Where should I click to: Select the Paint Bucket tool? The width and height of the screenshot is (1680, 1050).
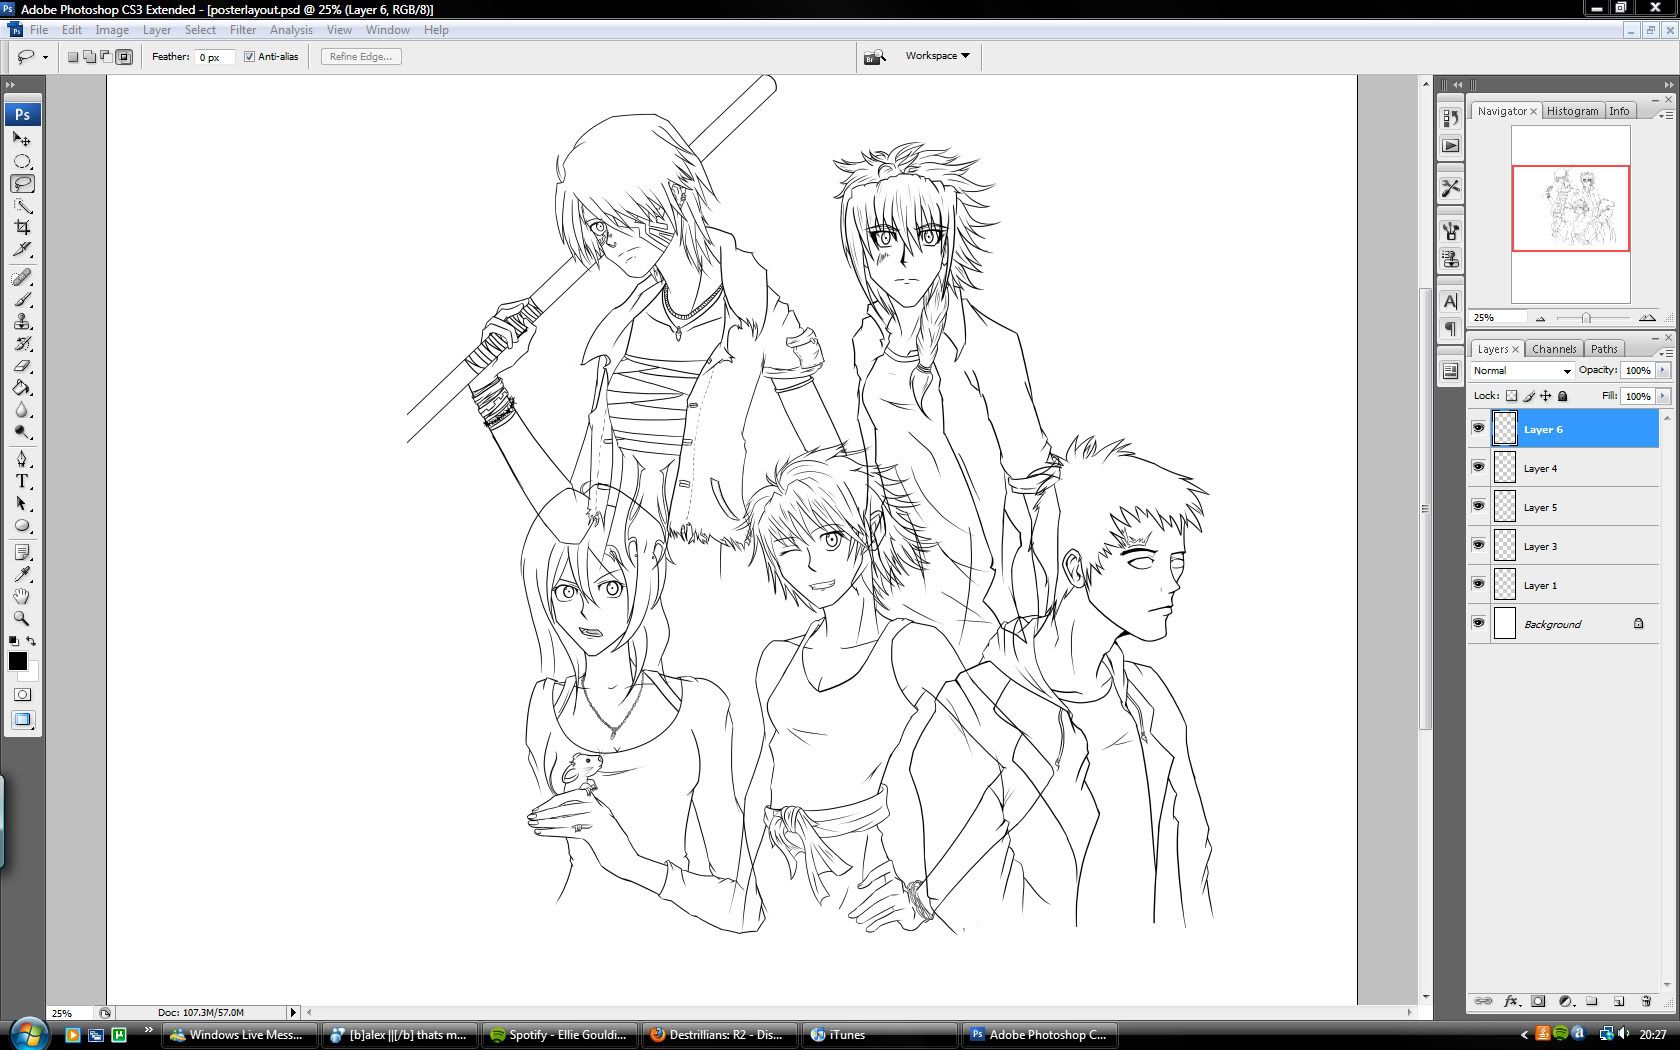pos(22,388)
